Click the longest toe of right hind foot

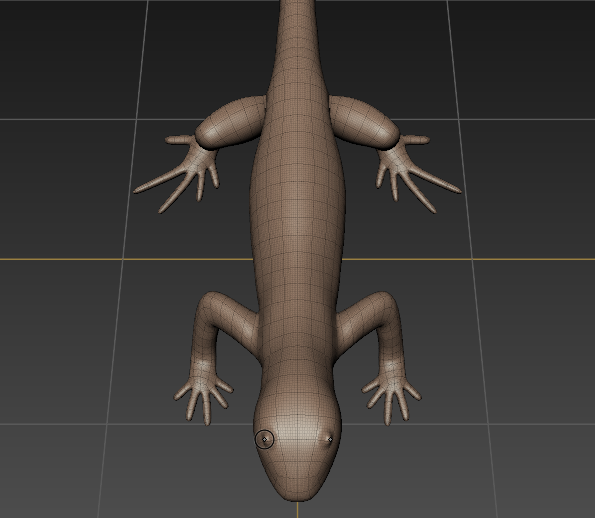coord(436,182)
